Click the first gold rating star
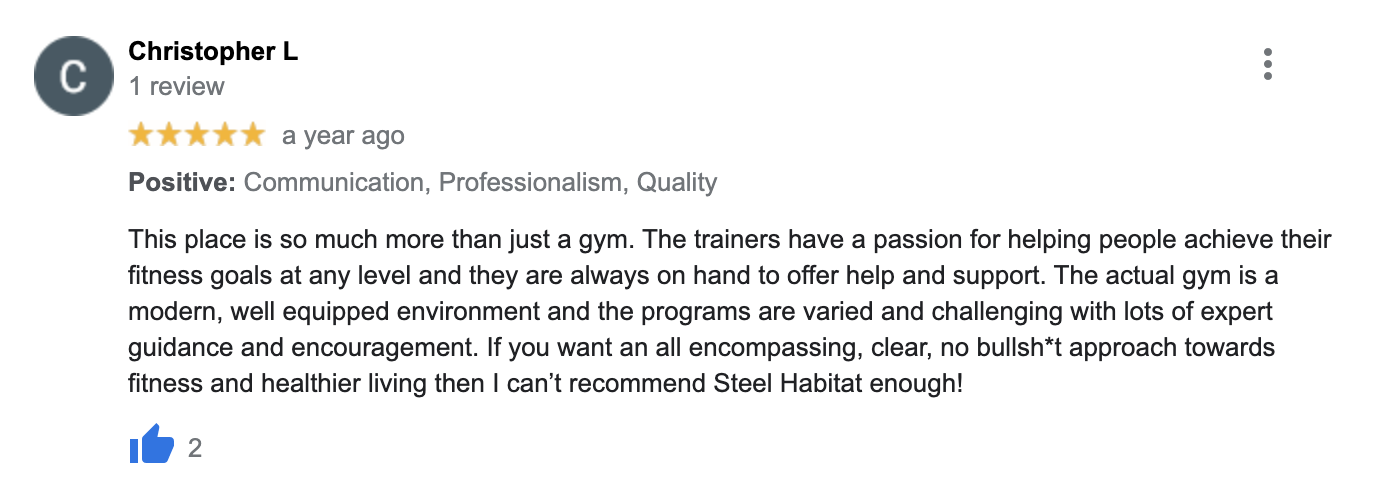The height and width of the screenshot is (490, 1398). point(141,135)
